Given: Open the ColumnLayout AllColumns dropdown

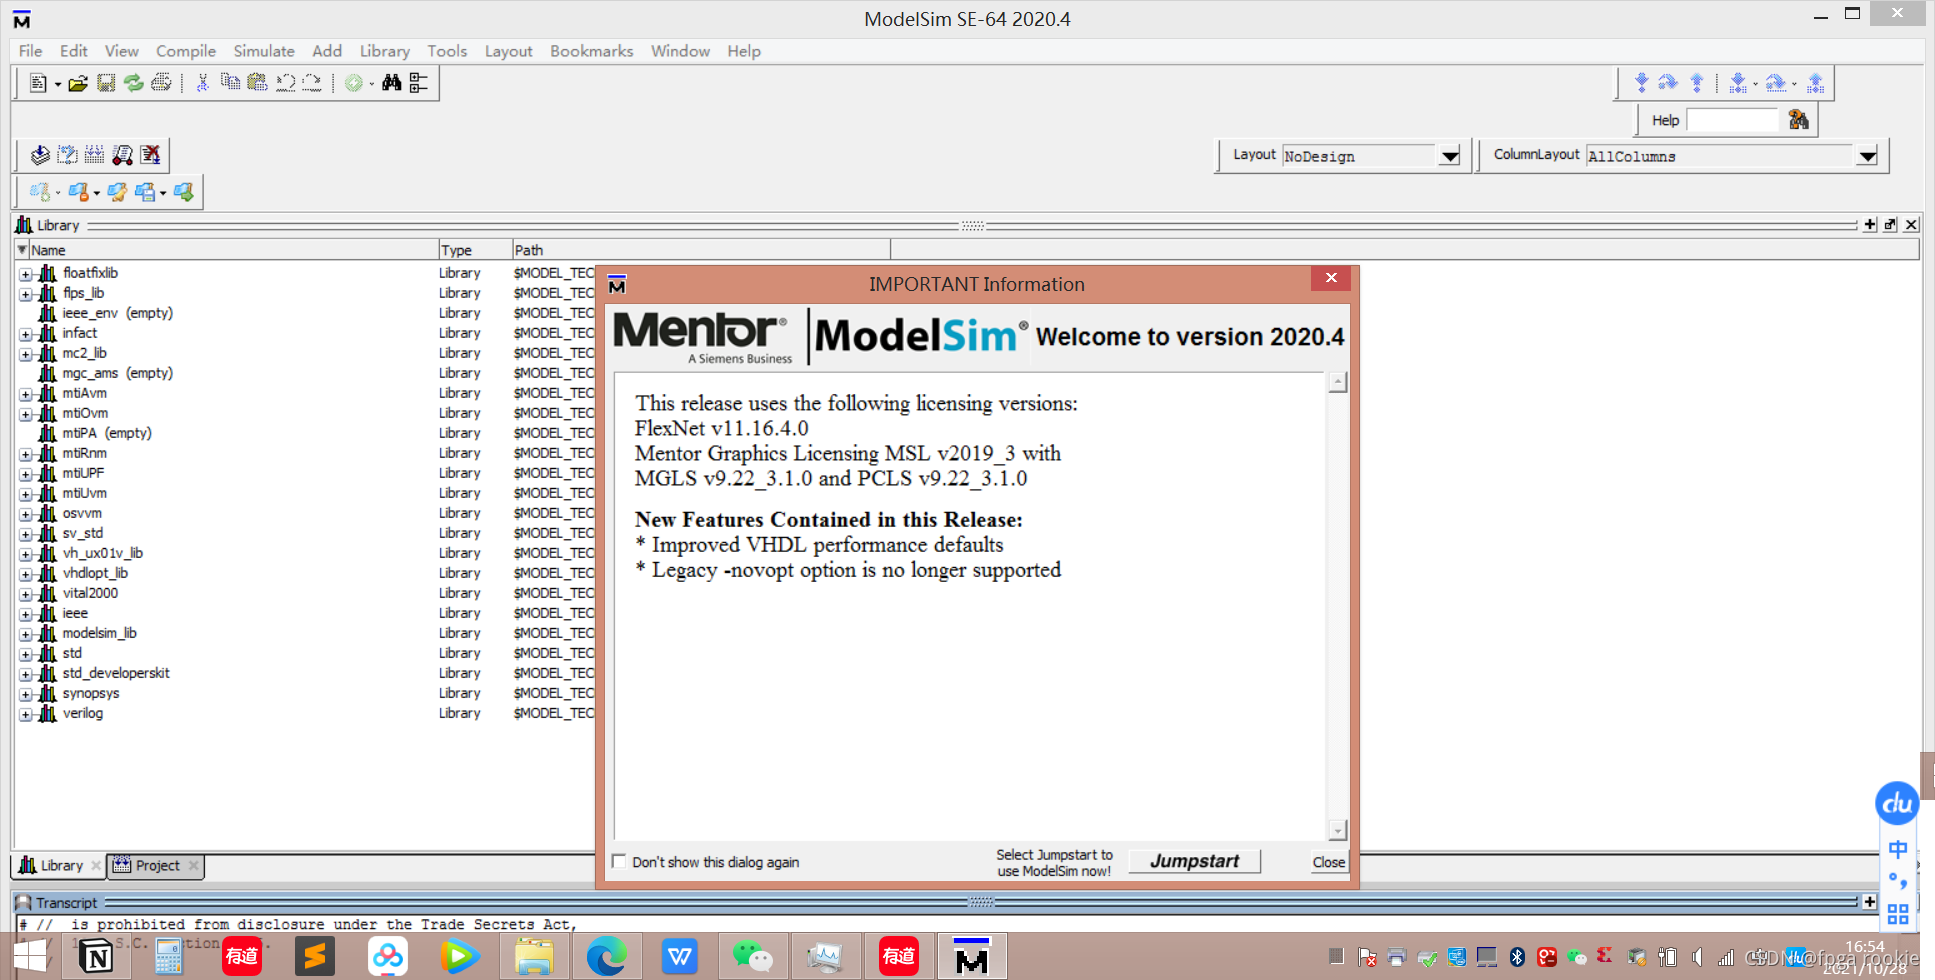Looking at the screenshot, I should click(x=1868, y=155).
